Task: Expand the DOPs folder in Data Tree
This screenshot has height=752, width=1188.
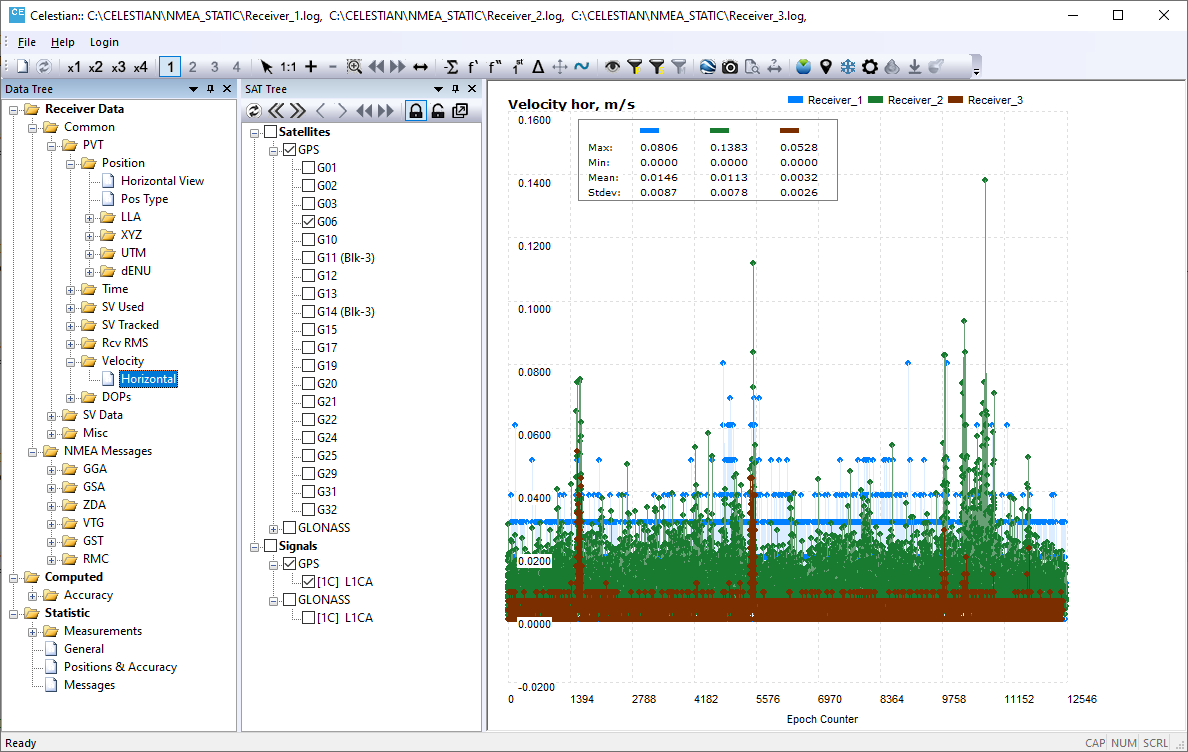Action: point(72,397)
